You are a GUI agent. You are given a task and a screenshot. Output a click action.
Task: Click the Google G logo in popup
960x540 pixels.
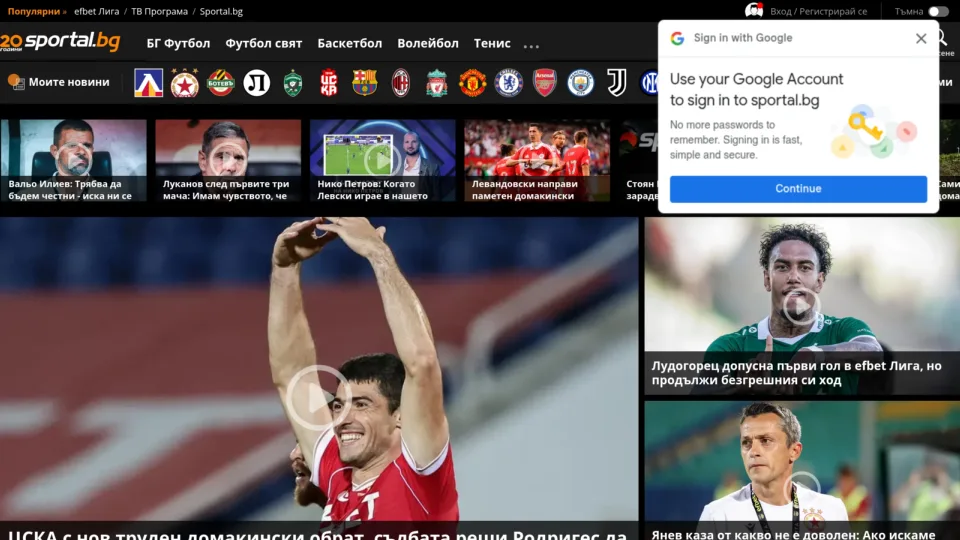point(677,38)
